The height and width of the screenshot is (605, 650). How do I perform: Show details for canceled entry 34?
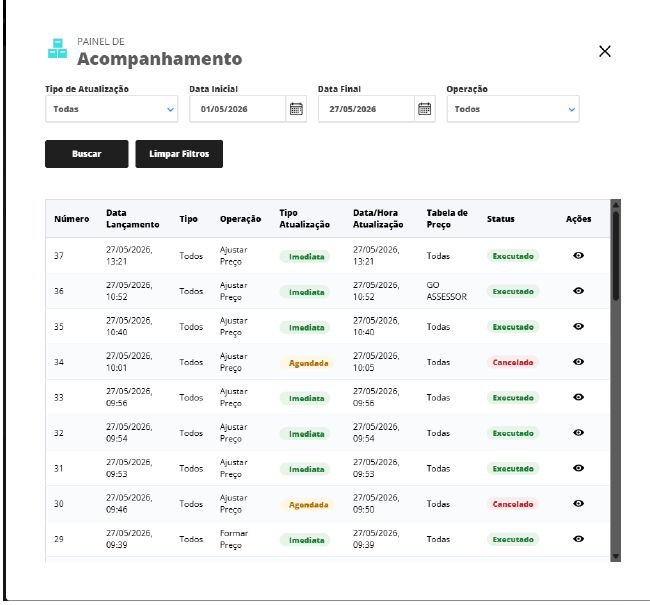pyautogui.click(x=578, y=362)
